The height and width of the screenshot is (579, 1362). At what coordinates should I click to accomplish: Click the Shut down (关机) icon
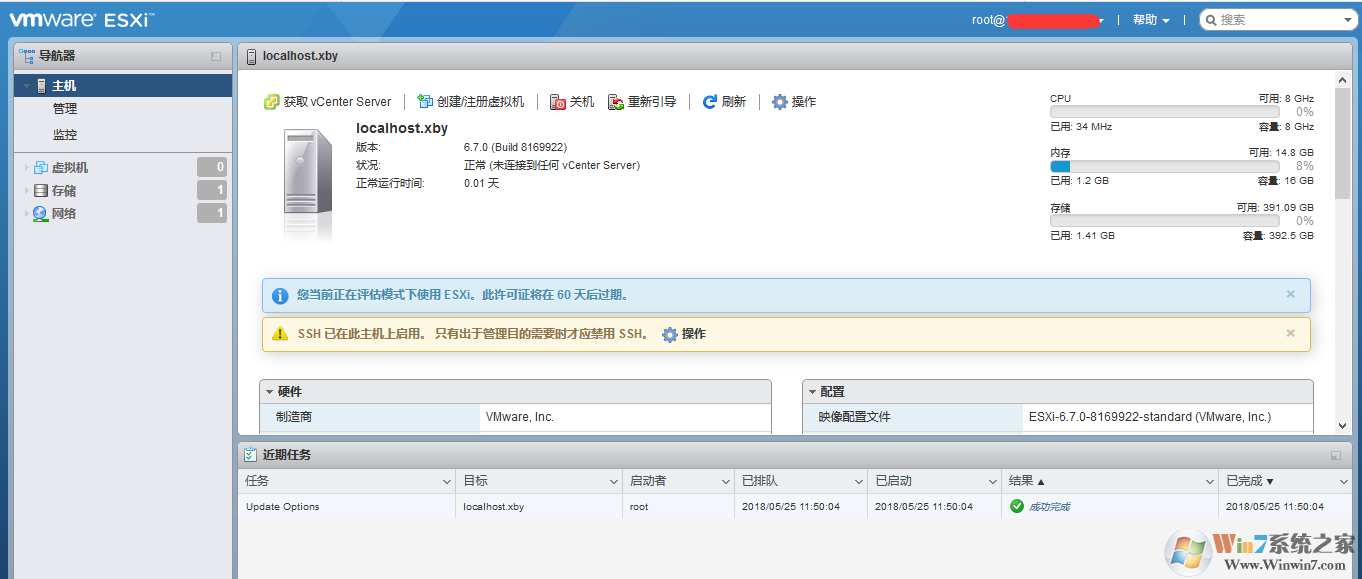556,101
